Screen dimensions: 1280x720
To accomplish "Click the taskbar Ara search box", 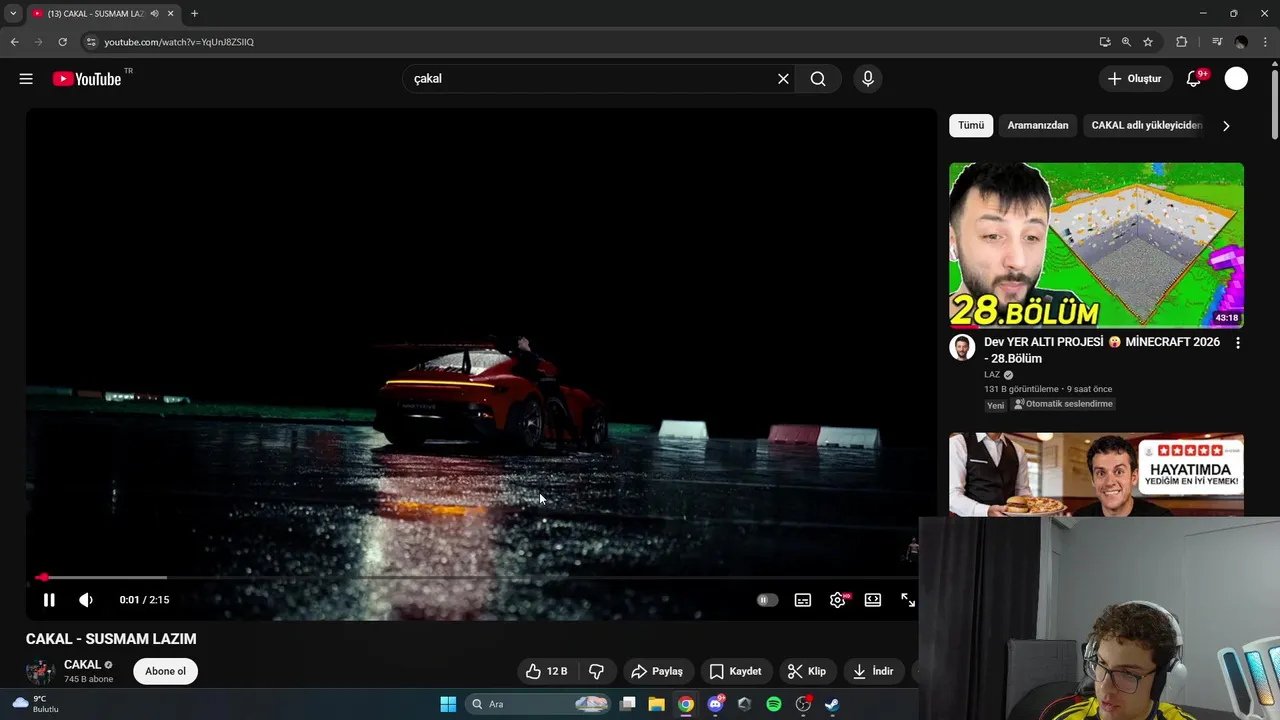I will click(x=538, y=704).
